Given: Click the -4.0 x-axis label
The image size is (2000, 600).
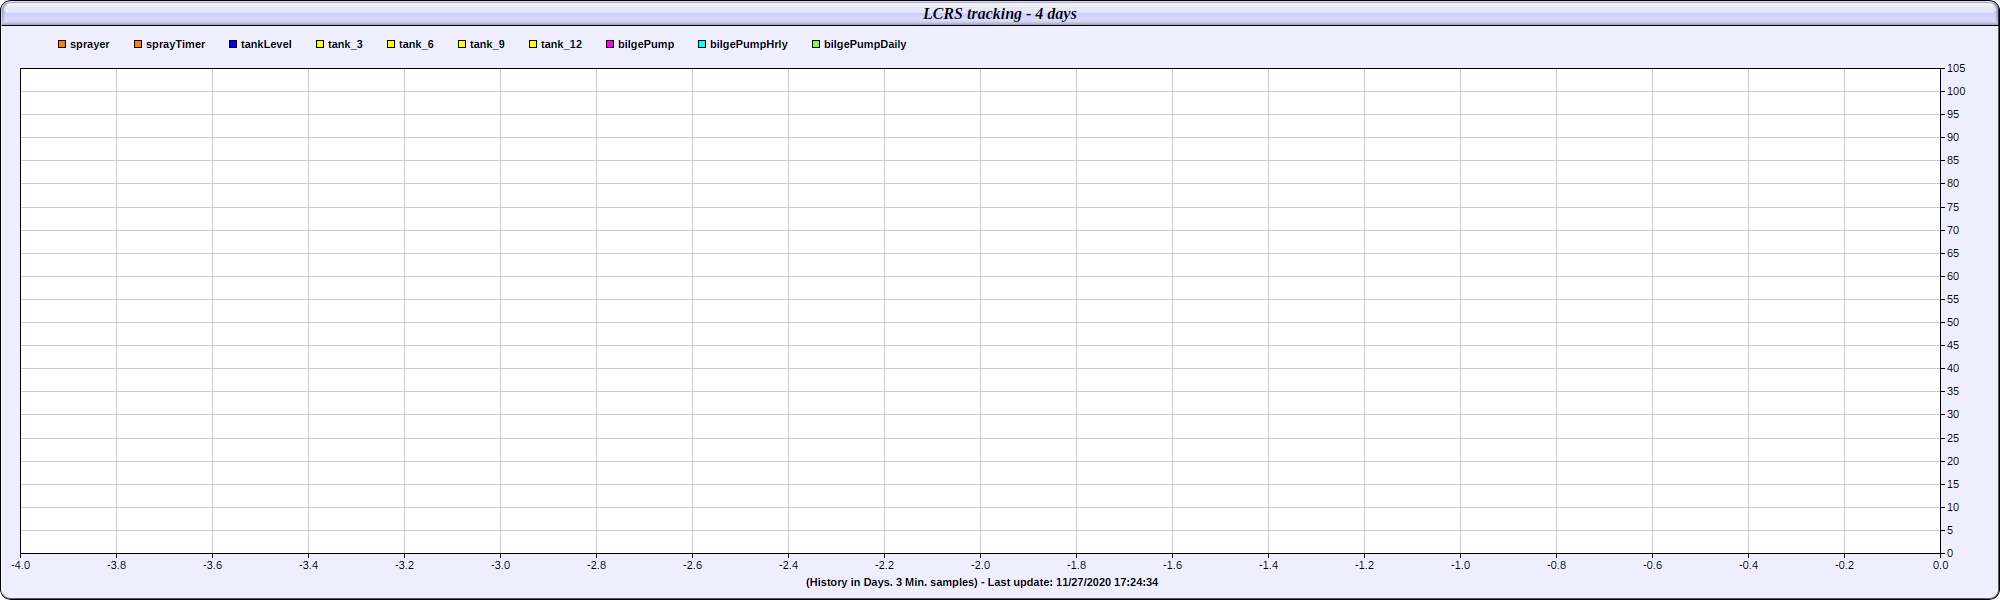Looking at the screenshot, I should (20, 565).
